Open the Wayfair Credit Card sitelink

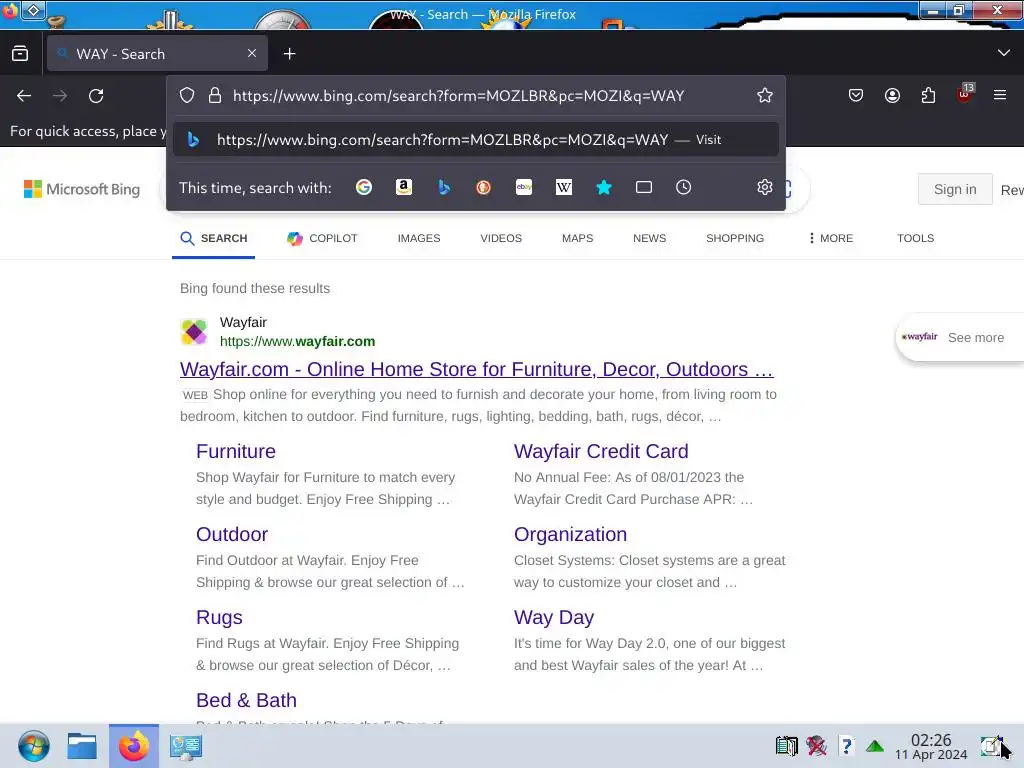click(x=601, y=451)
